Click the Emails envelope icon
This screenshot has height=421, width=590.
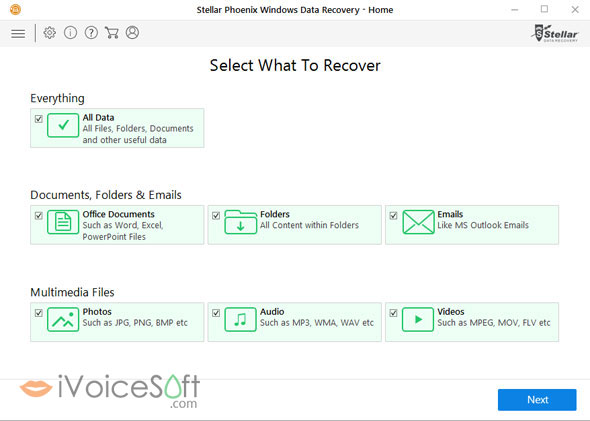pos(418,222)
